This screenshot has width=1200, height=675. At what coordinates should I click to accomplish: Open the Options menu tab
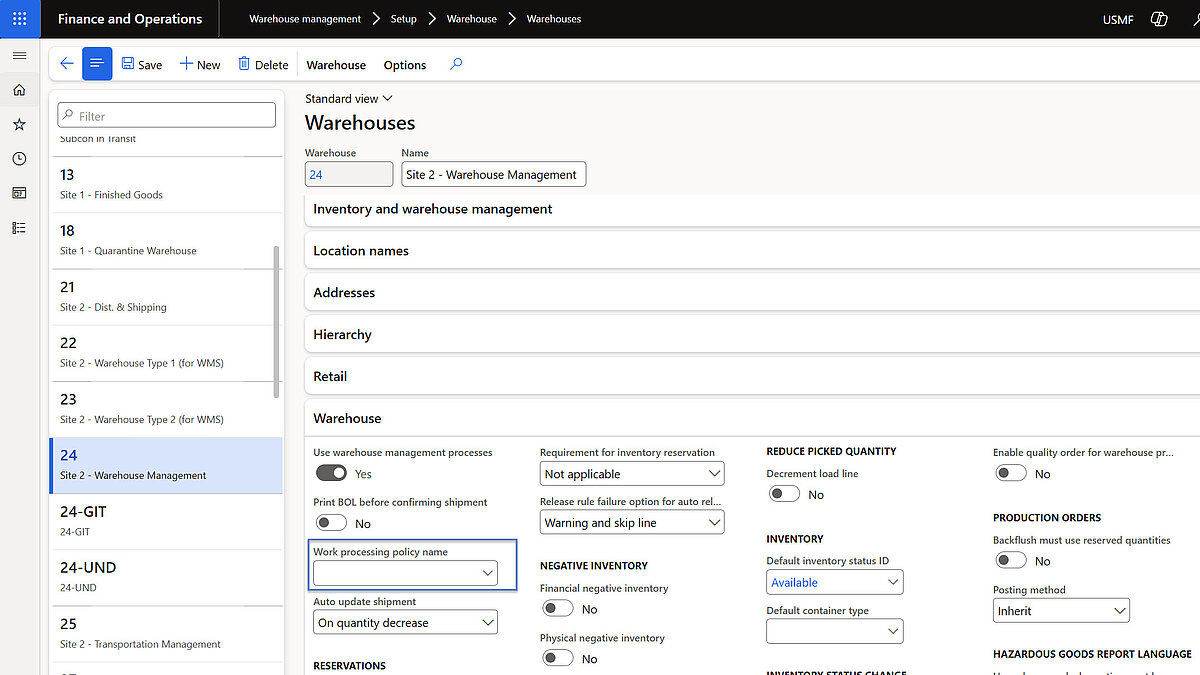click(x=404, y=65)
